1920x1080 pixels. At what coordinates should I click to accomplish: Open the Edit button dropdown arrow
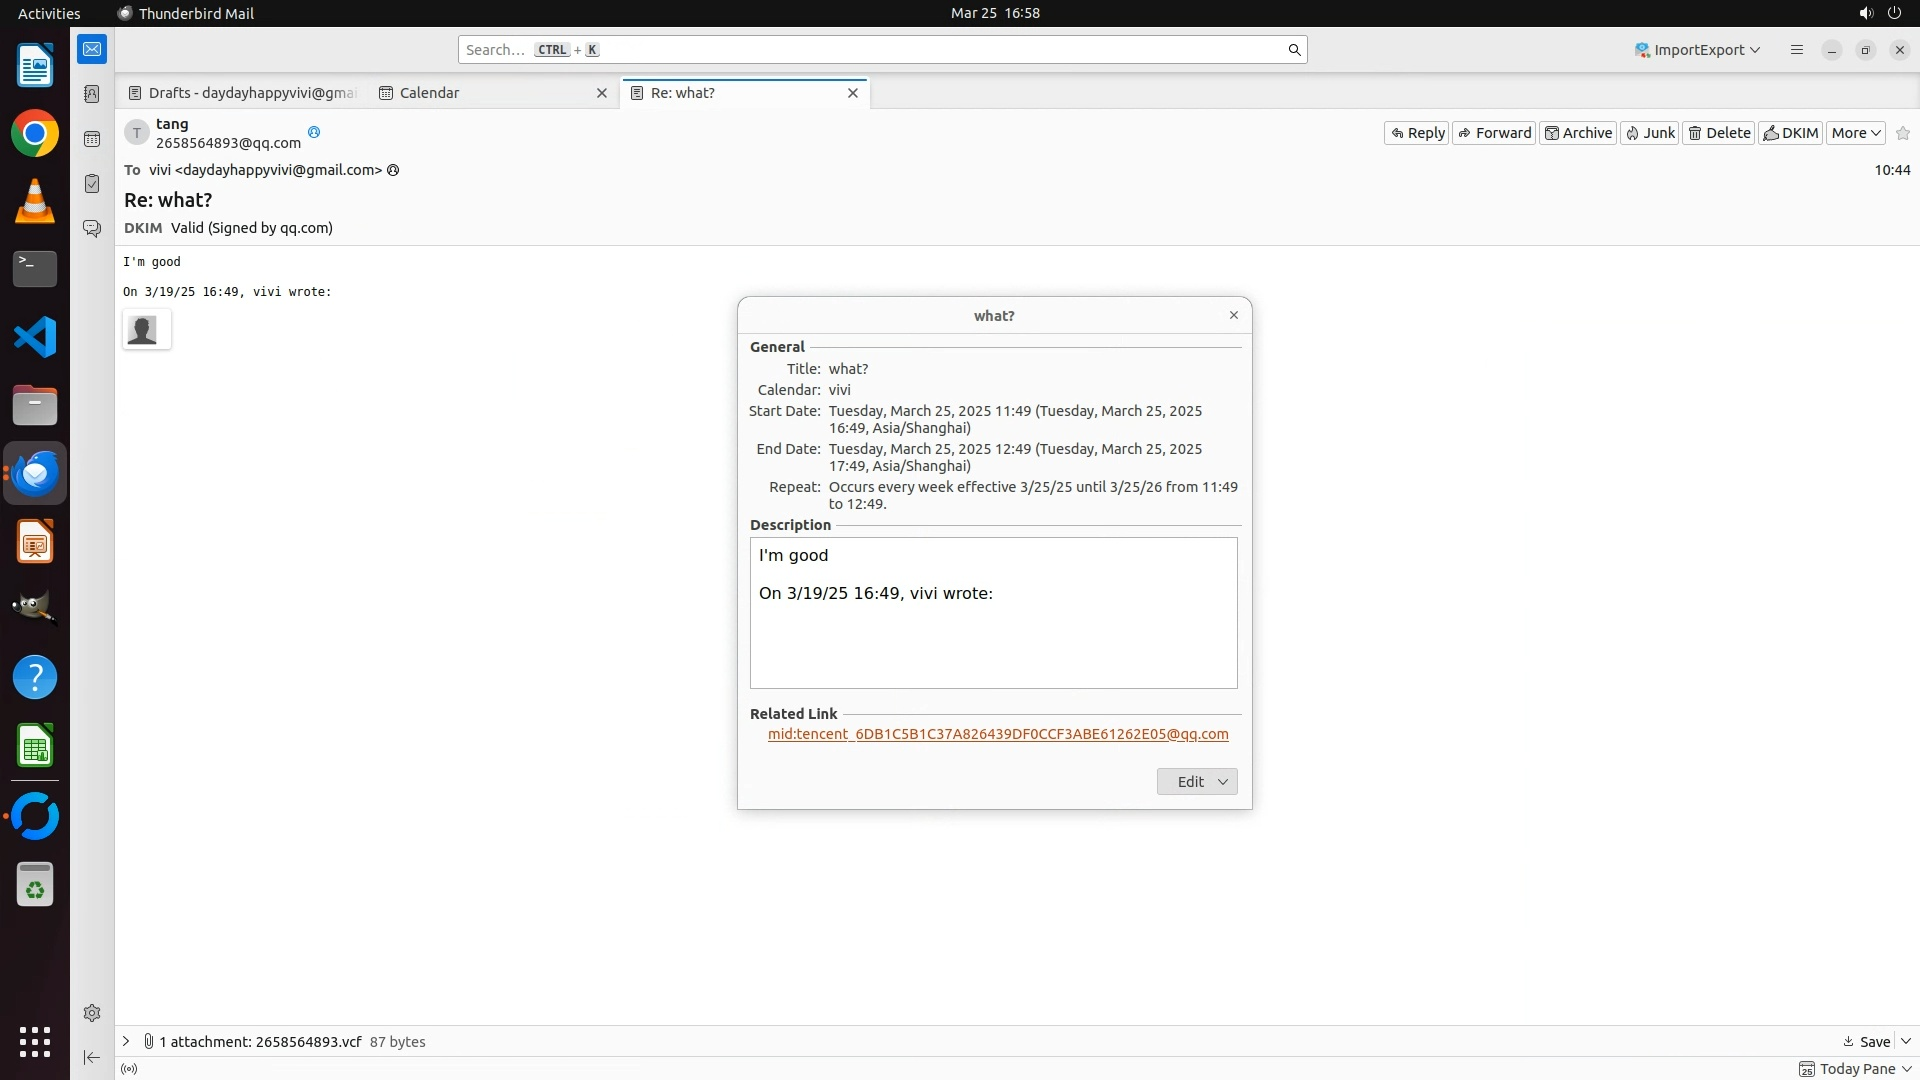(1223, 782)
